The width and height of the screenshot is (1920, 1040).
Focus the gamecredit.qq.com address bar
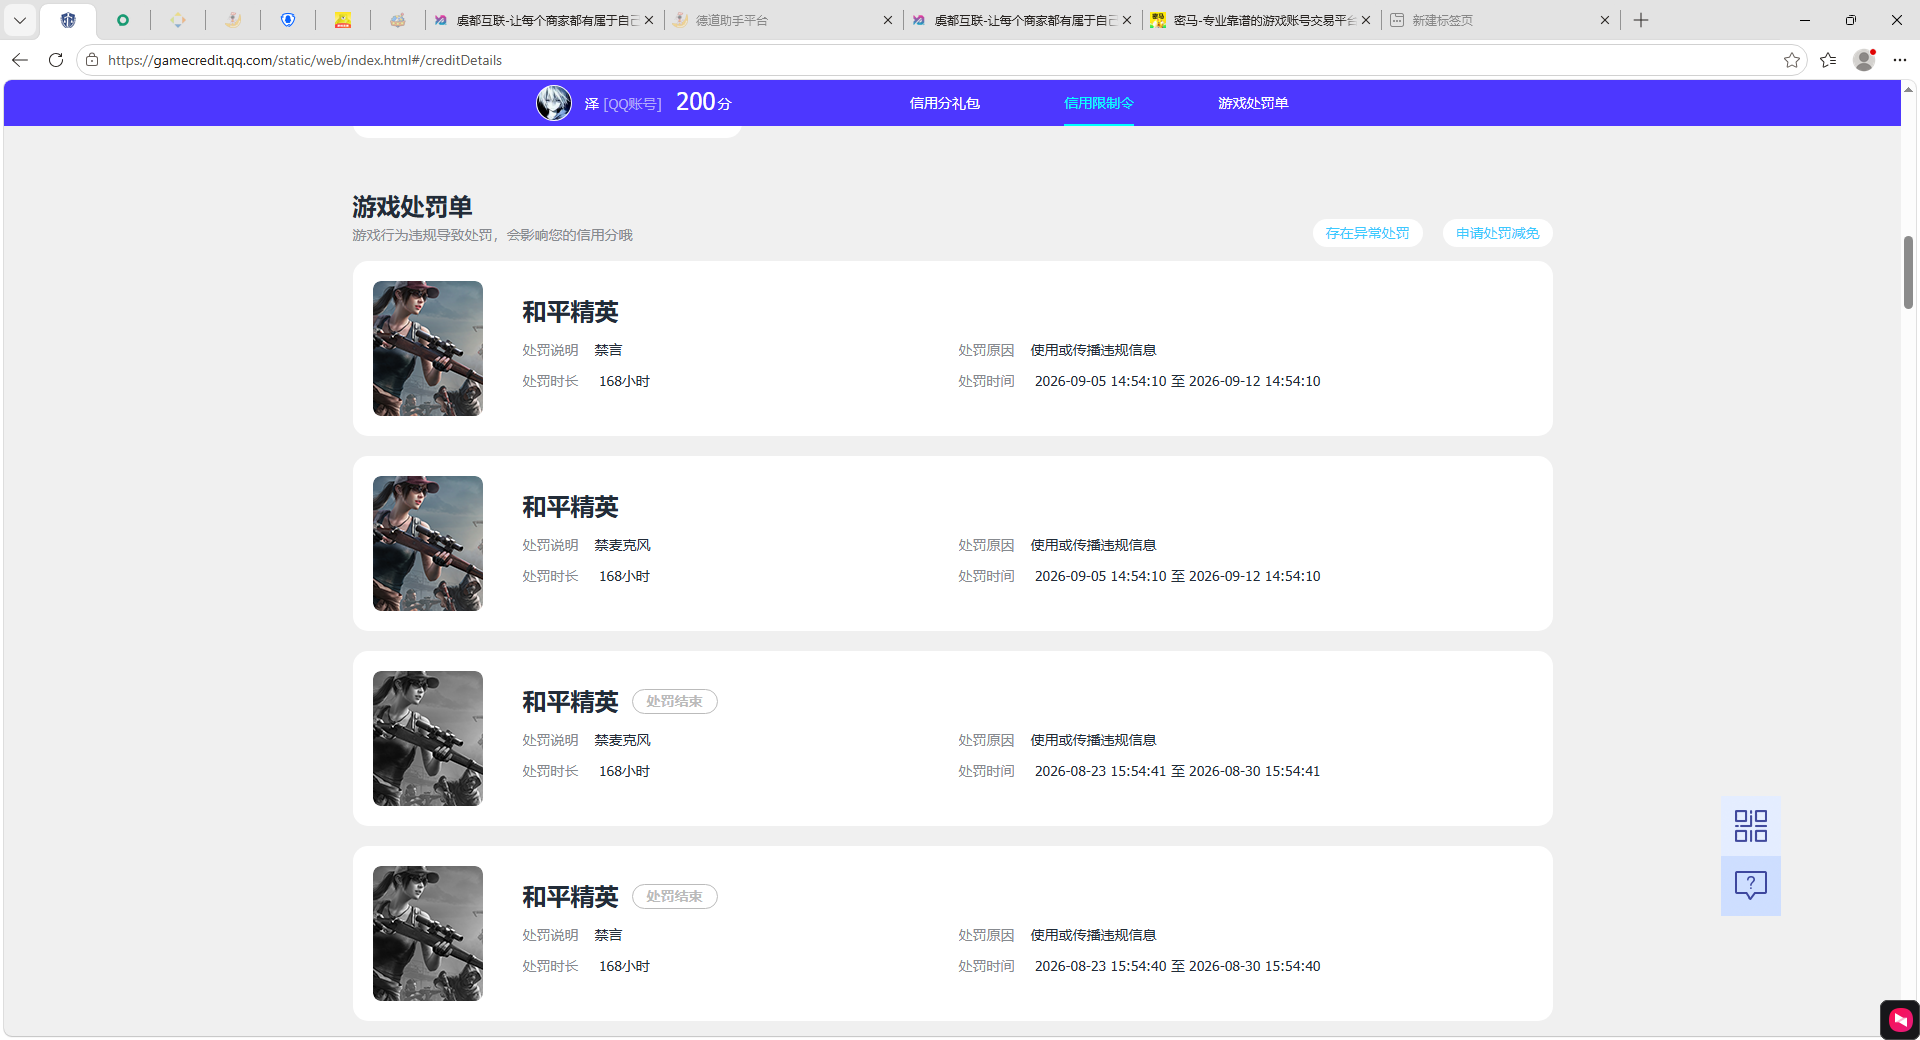940,60
